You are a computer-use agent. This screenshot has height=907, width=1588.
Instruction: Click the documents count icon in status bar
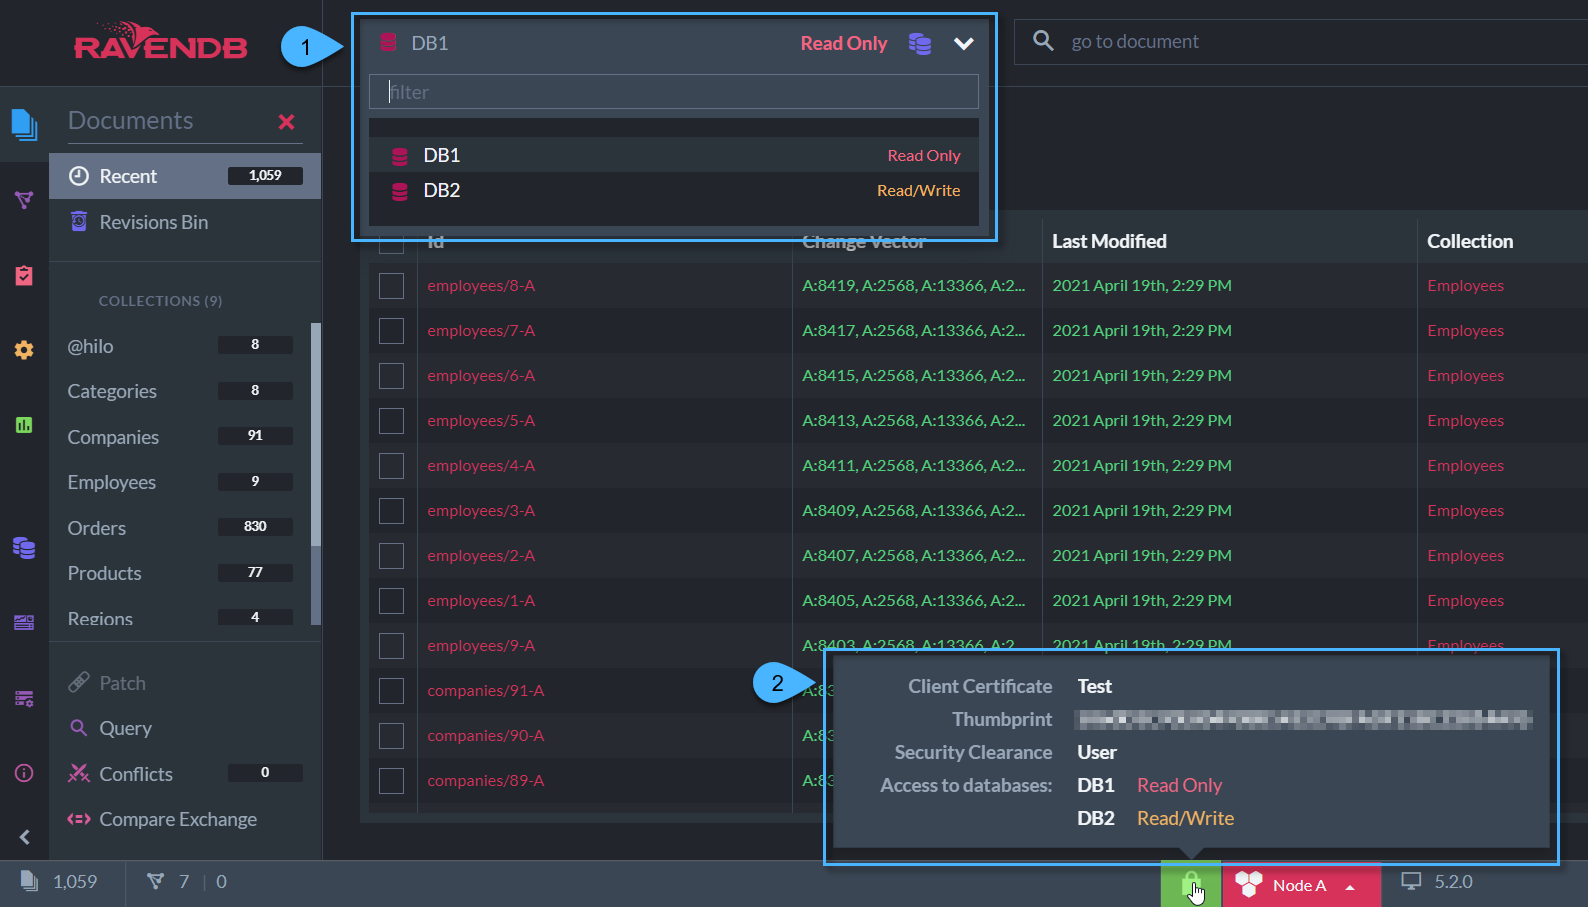coord(30,881)
